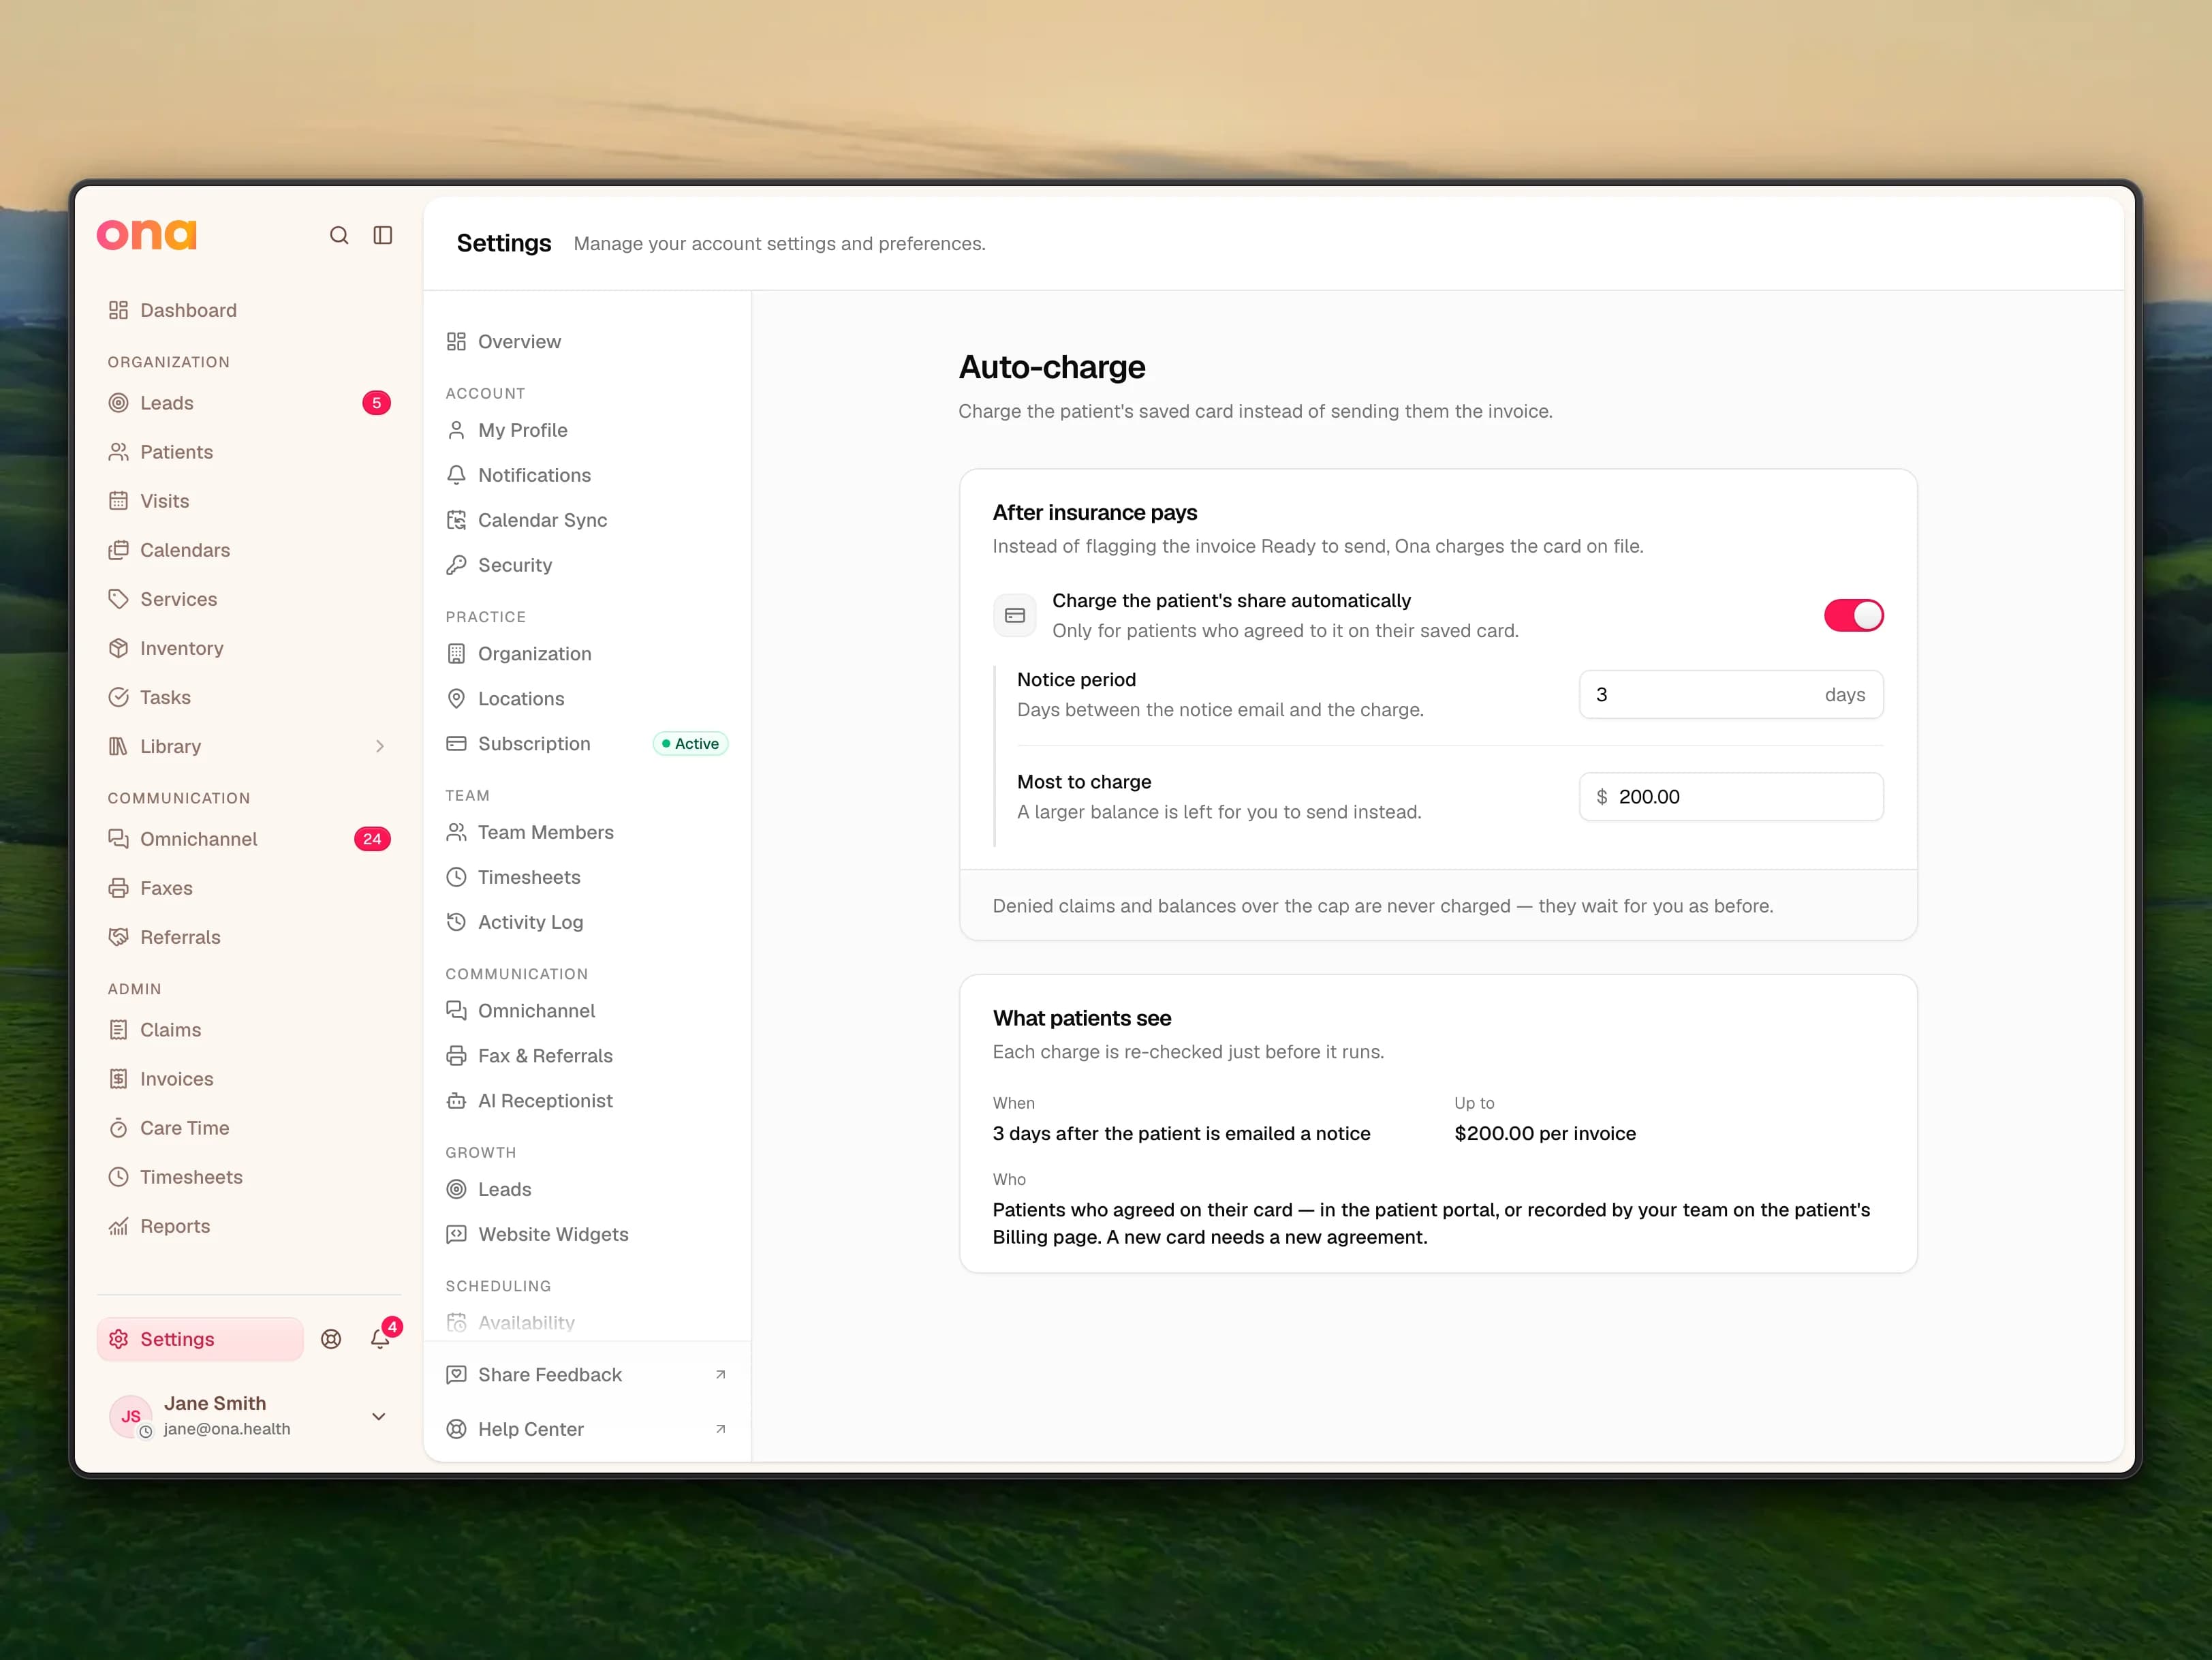Select the Settings item at sidebar bottom
2212x1660 pixels.
point(200,1339)
